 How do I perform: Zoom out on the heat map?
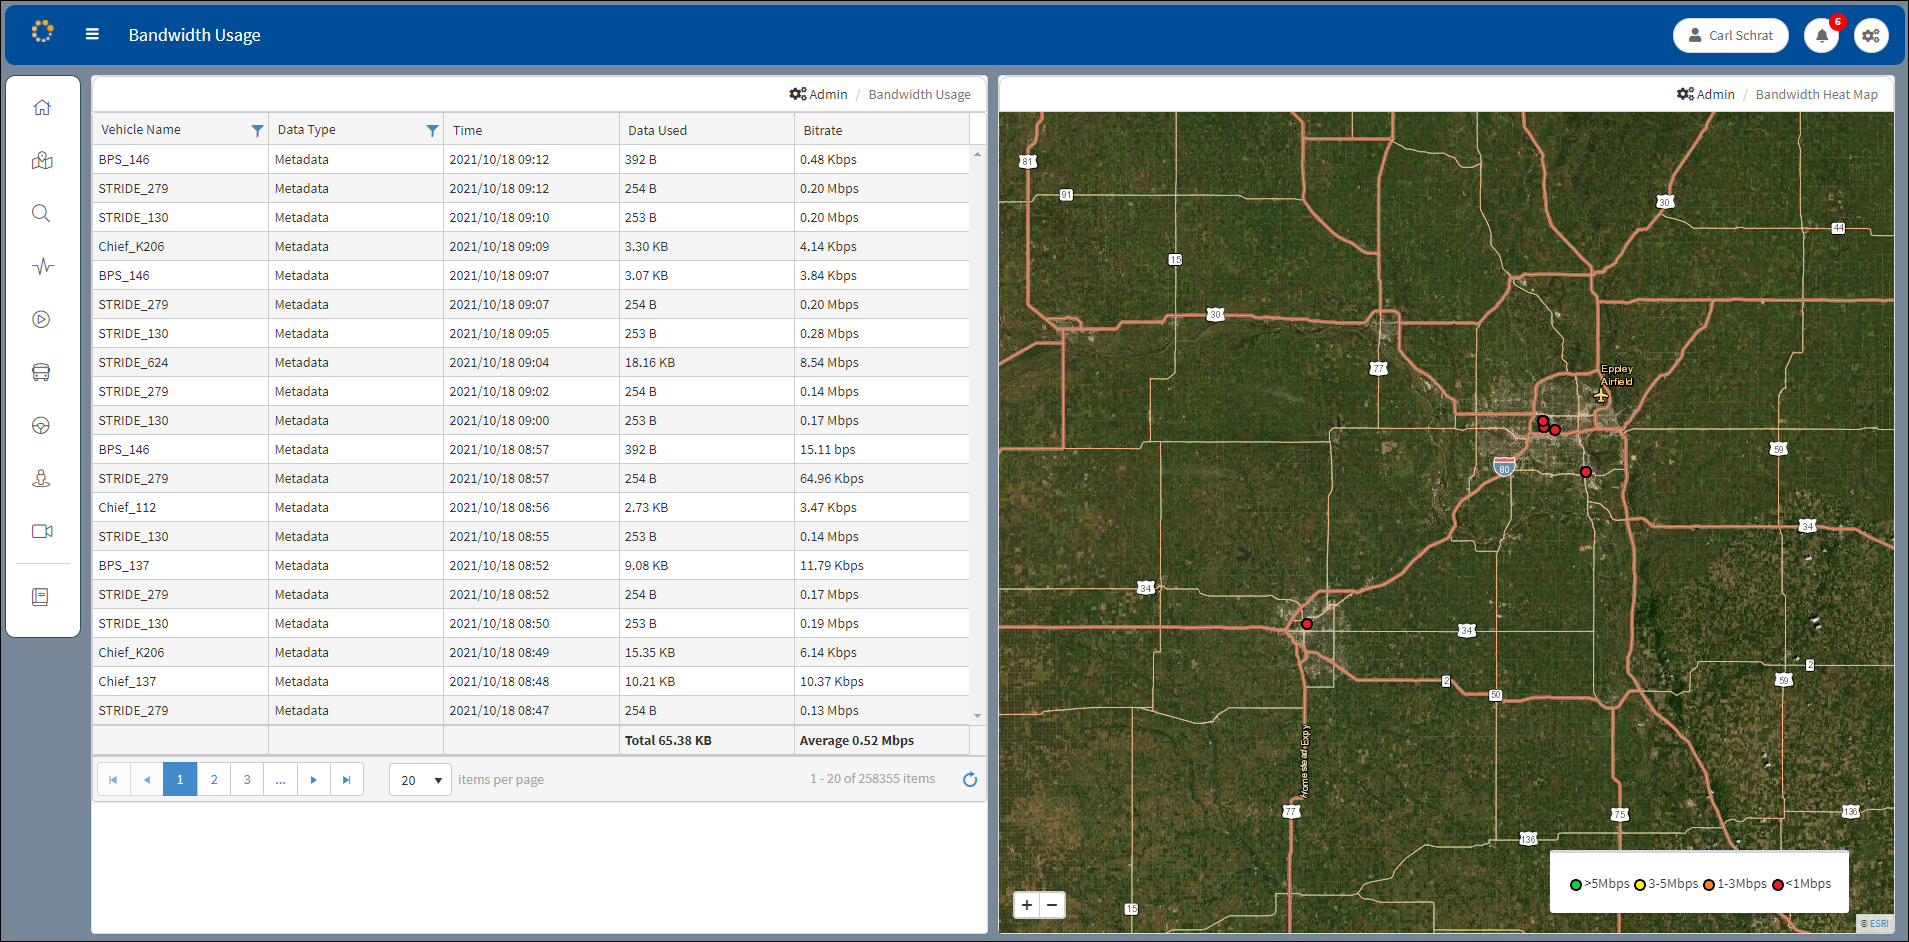[1052, 905]
